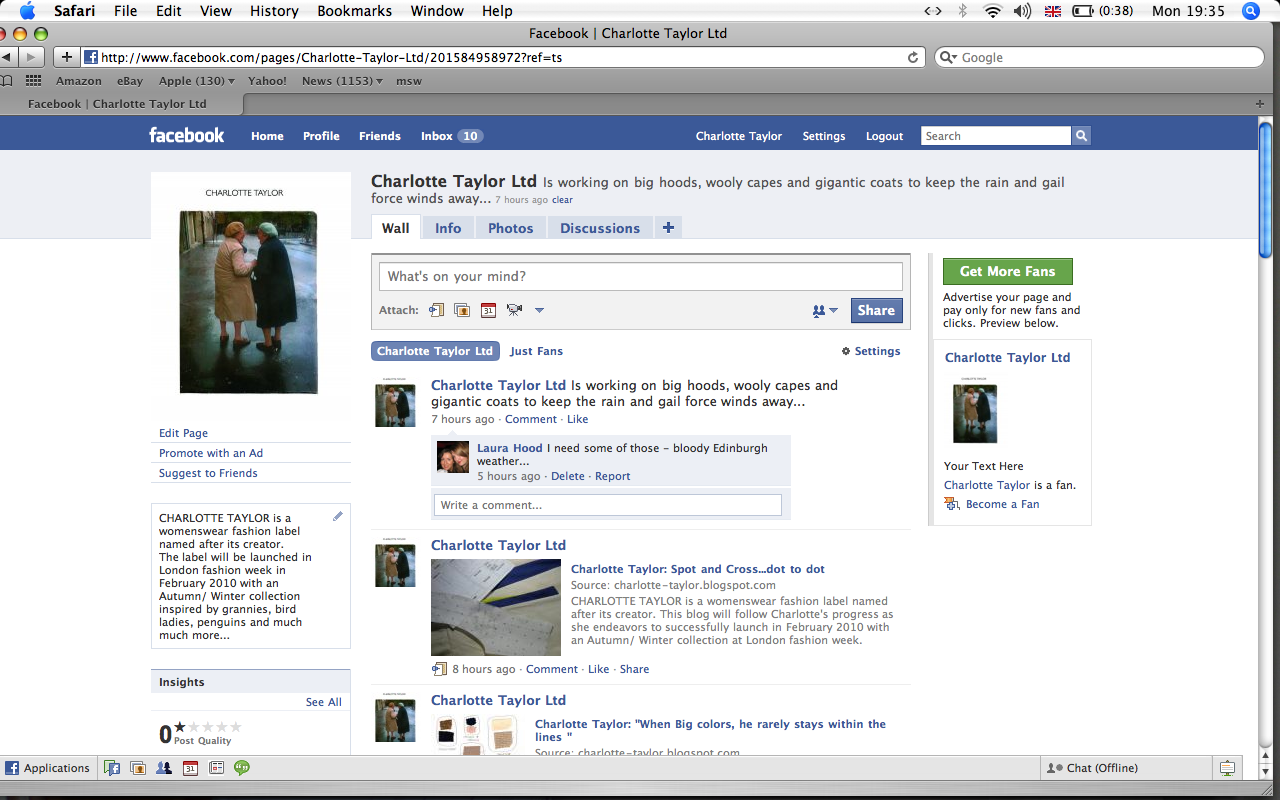Open the Wi-Fi status menu
Screen dimensions: 1280x800
point(992,11)
